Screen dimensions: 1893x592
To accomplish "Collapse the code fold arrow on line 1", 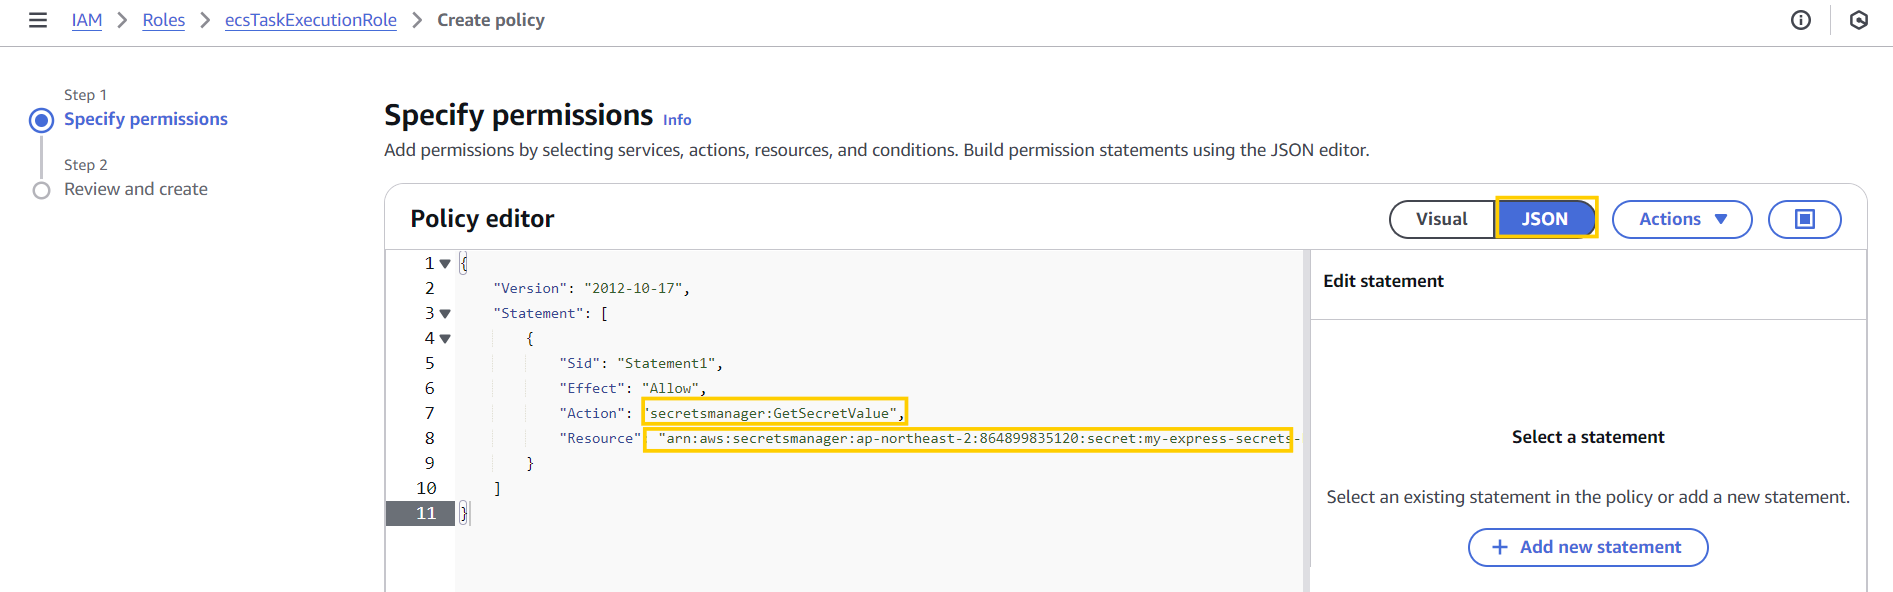I will [445, 264].
